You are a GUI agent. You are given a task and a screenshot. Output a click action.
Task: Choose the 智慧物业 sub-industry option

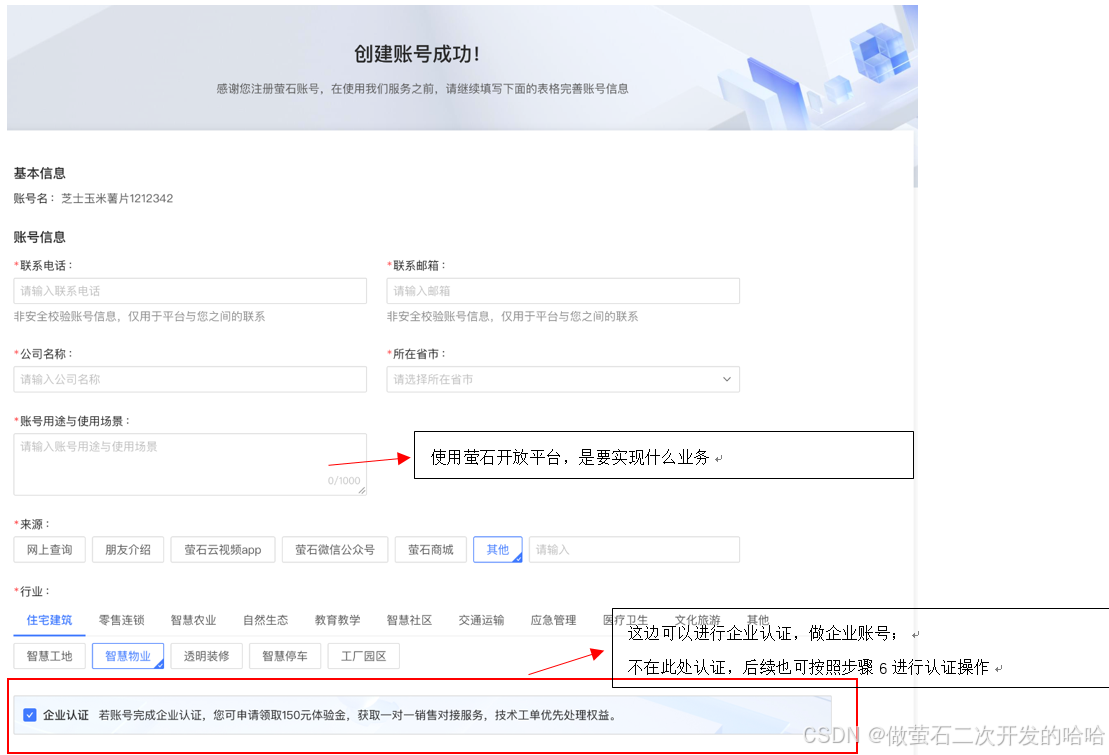pos(128,656)
